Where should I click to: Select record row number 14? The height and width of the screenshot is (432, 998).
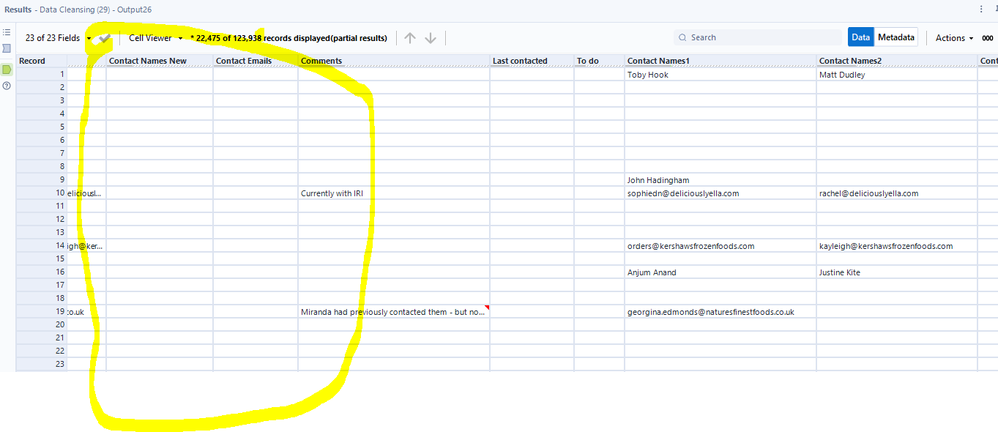click(41, 246)
